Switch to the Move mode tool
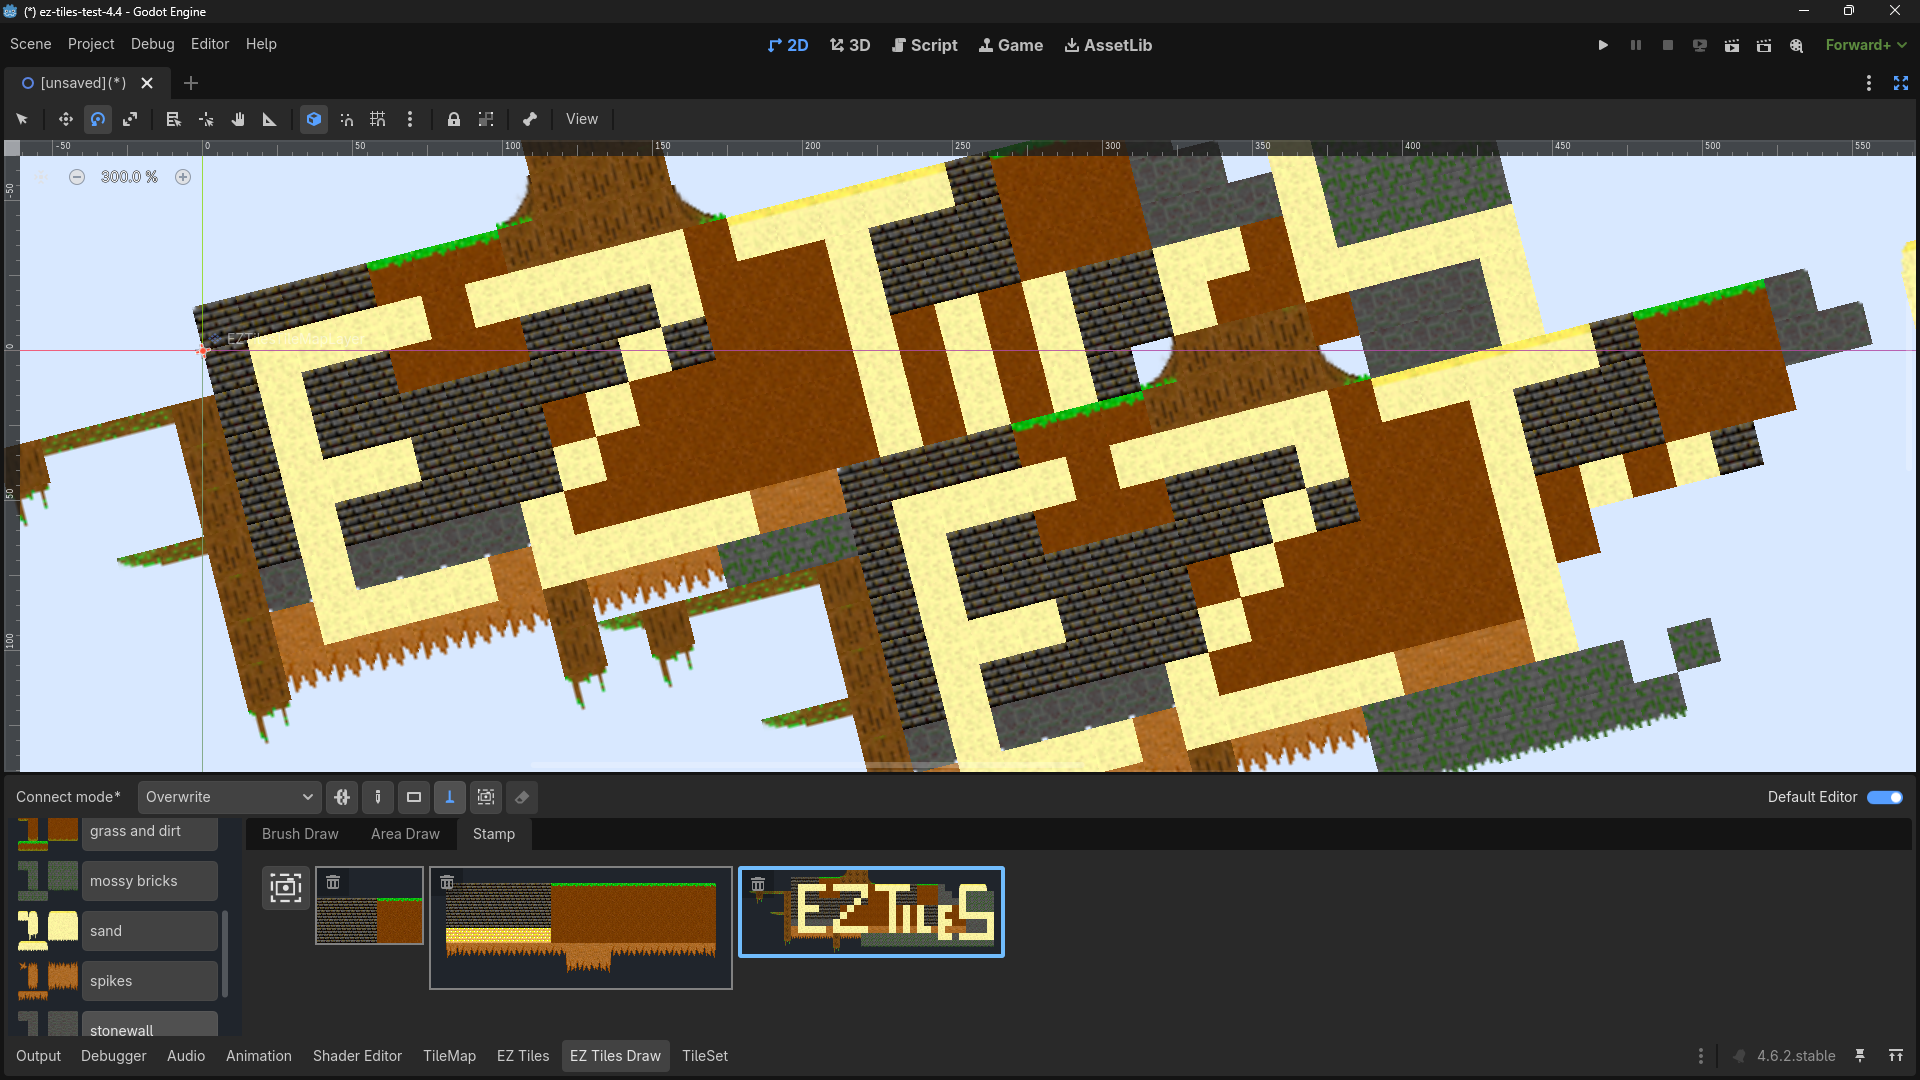Screen dimensions: 1920x1080 tap(66, 119)
